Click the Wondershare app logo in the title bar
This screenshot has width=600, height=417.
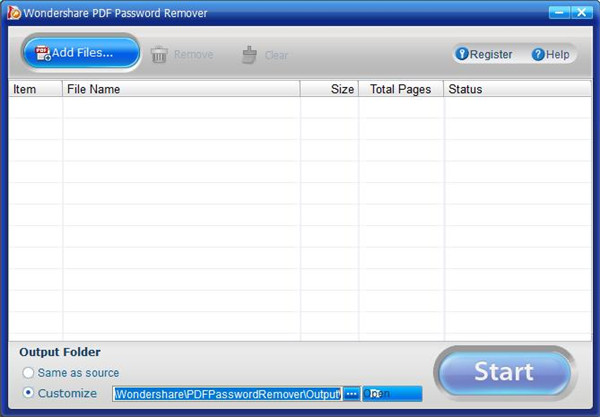(x=14, y=13)
